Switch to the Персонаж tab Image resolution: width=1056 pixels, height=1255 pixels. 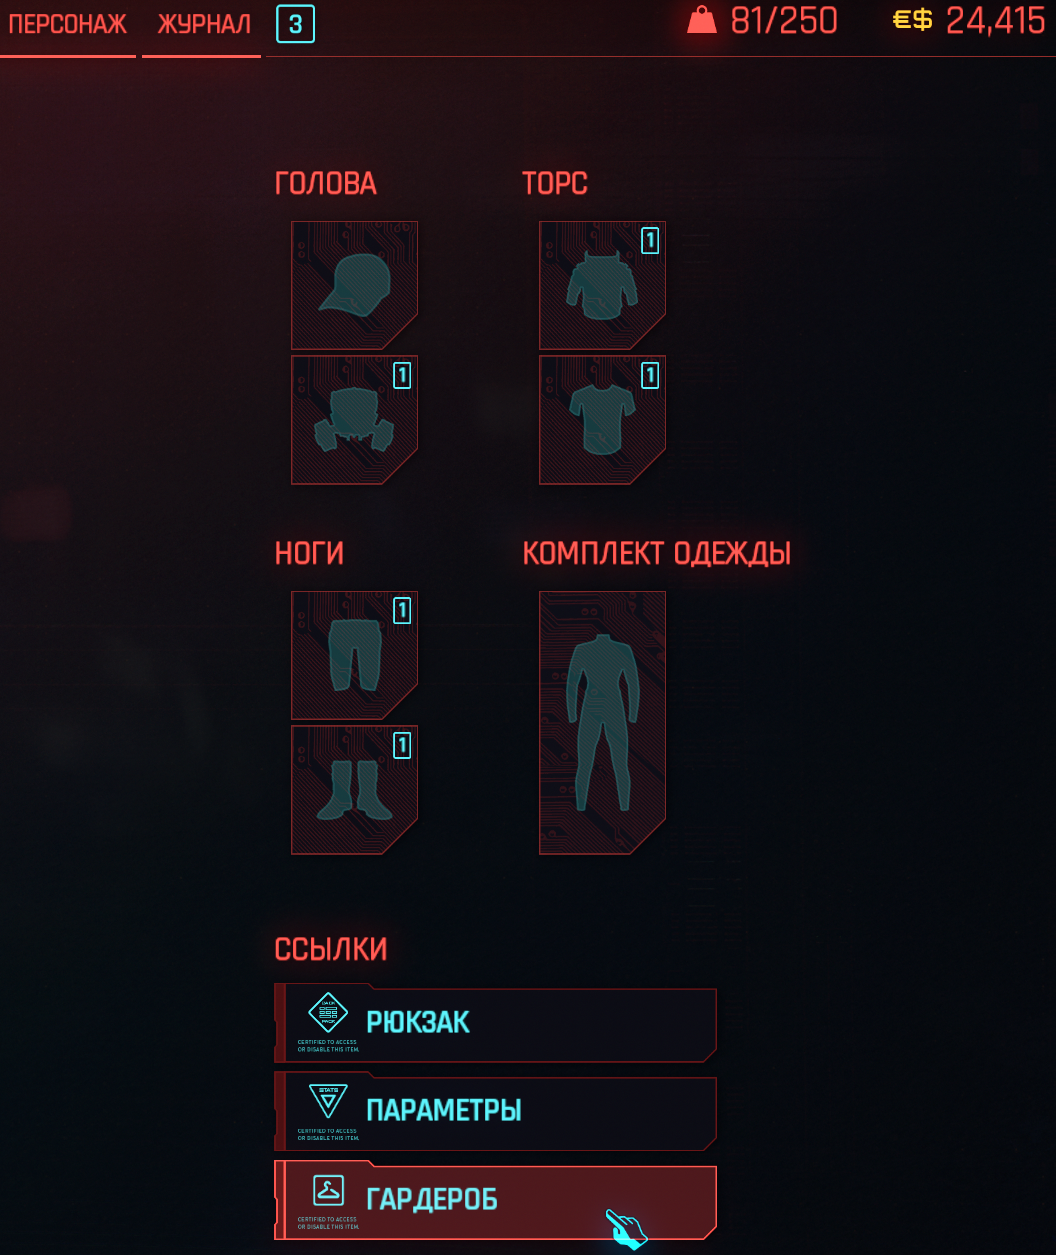[x=68, y=24]
